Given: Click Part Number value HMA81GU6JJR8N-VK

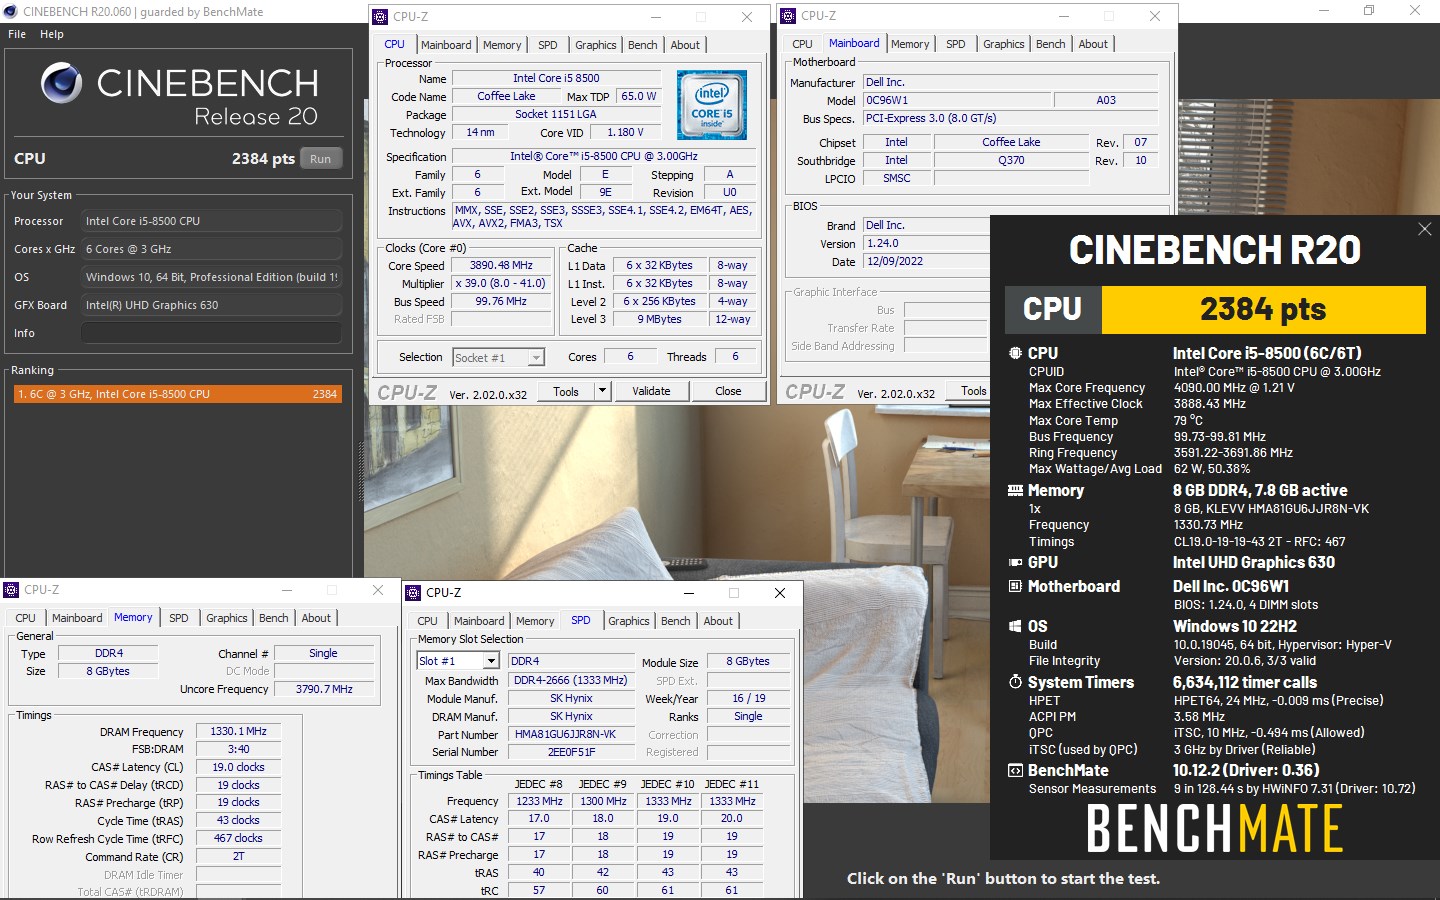Looking at the screenshot, I should pos(570,735).
